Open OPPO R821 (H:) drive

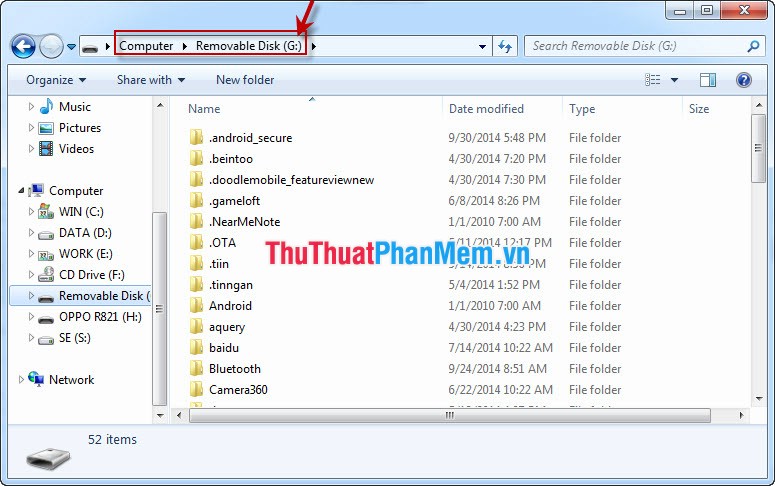click(100, 317)
